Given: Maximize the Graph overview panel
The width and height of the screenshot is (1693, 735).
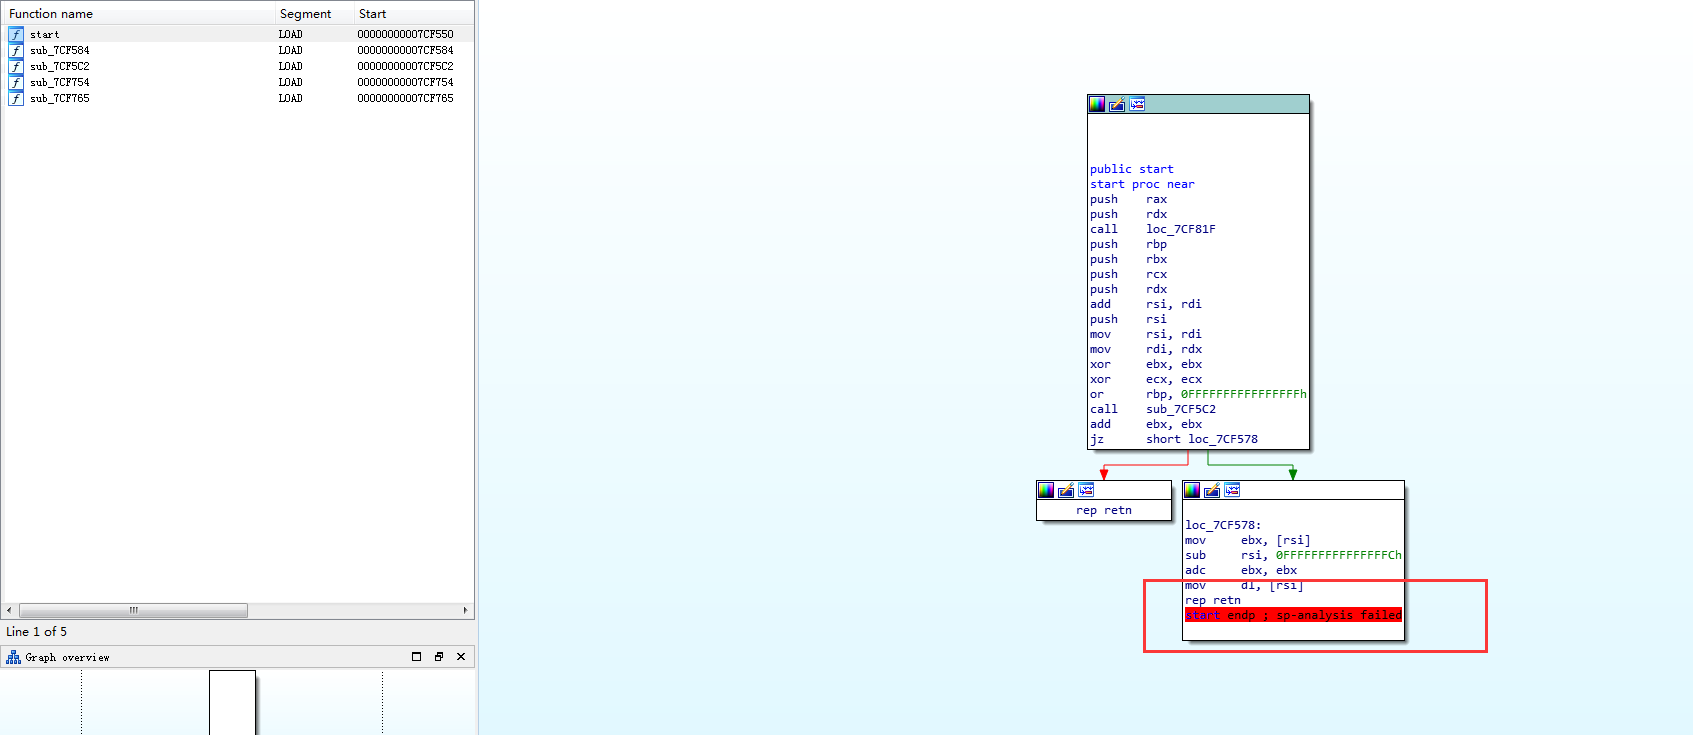Looking at the screenshot, I should [x=417, y=657].
